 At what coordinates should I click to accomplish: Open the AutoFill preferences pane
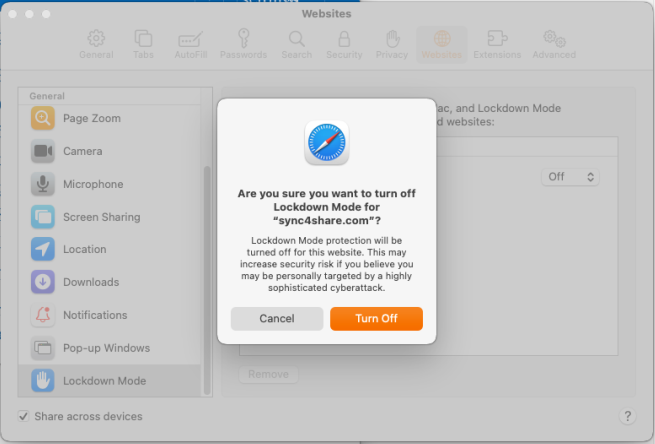pyautogui.click(x=190, y=45)
